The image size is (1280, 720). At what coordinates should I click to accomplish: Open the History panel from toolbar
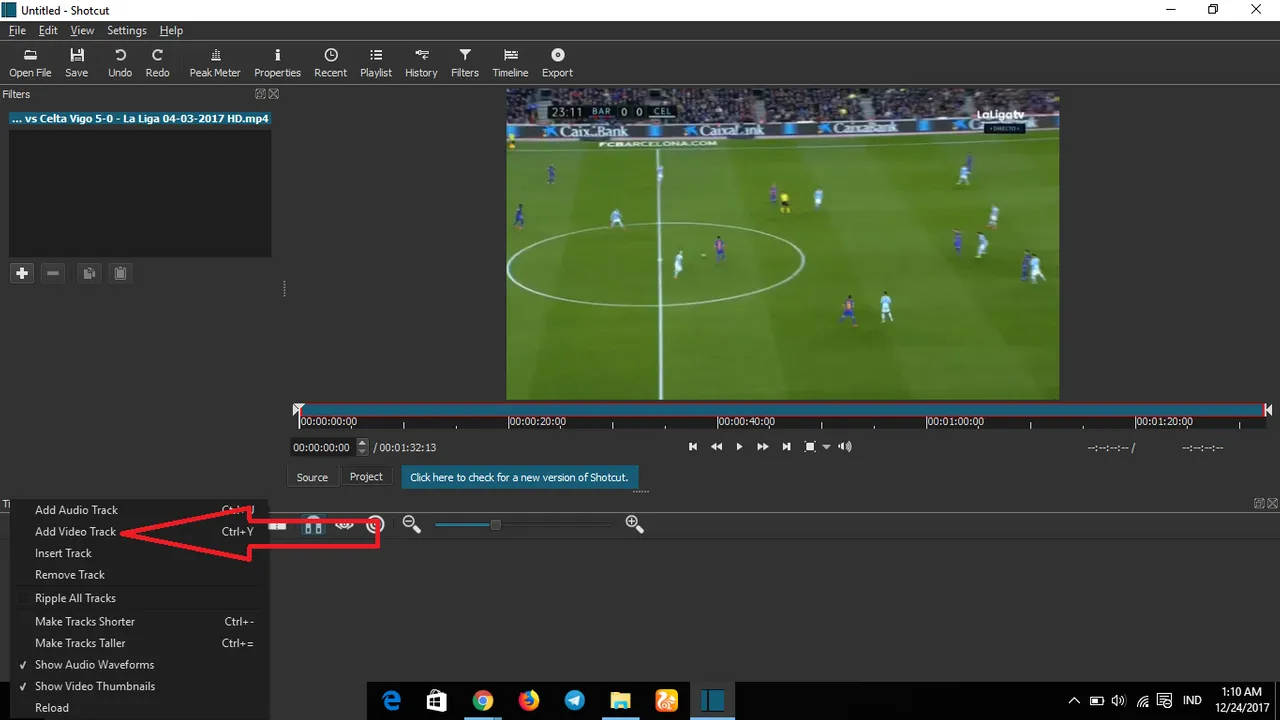[421, 63]
